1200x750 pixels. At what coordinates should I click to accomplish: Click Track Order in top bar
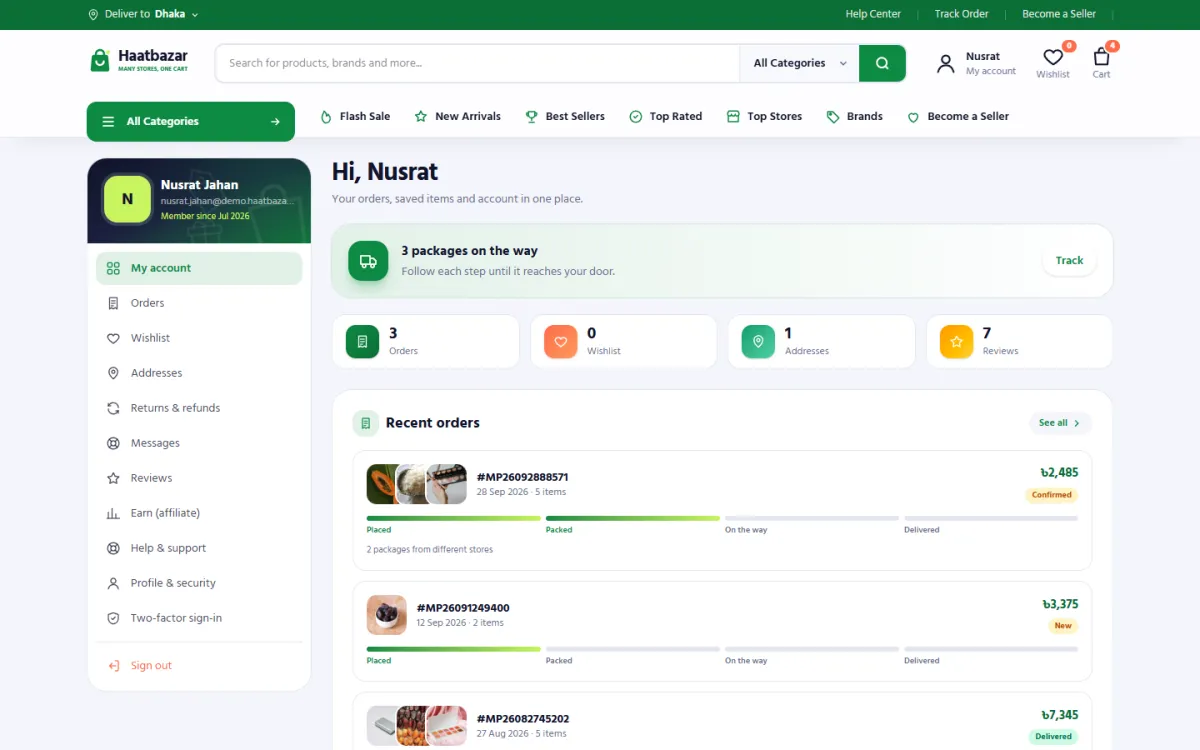coord(961,14)
